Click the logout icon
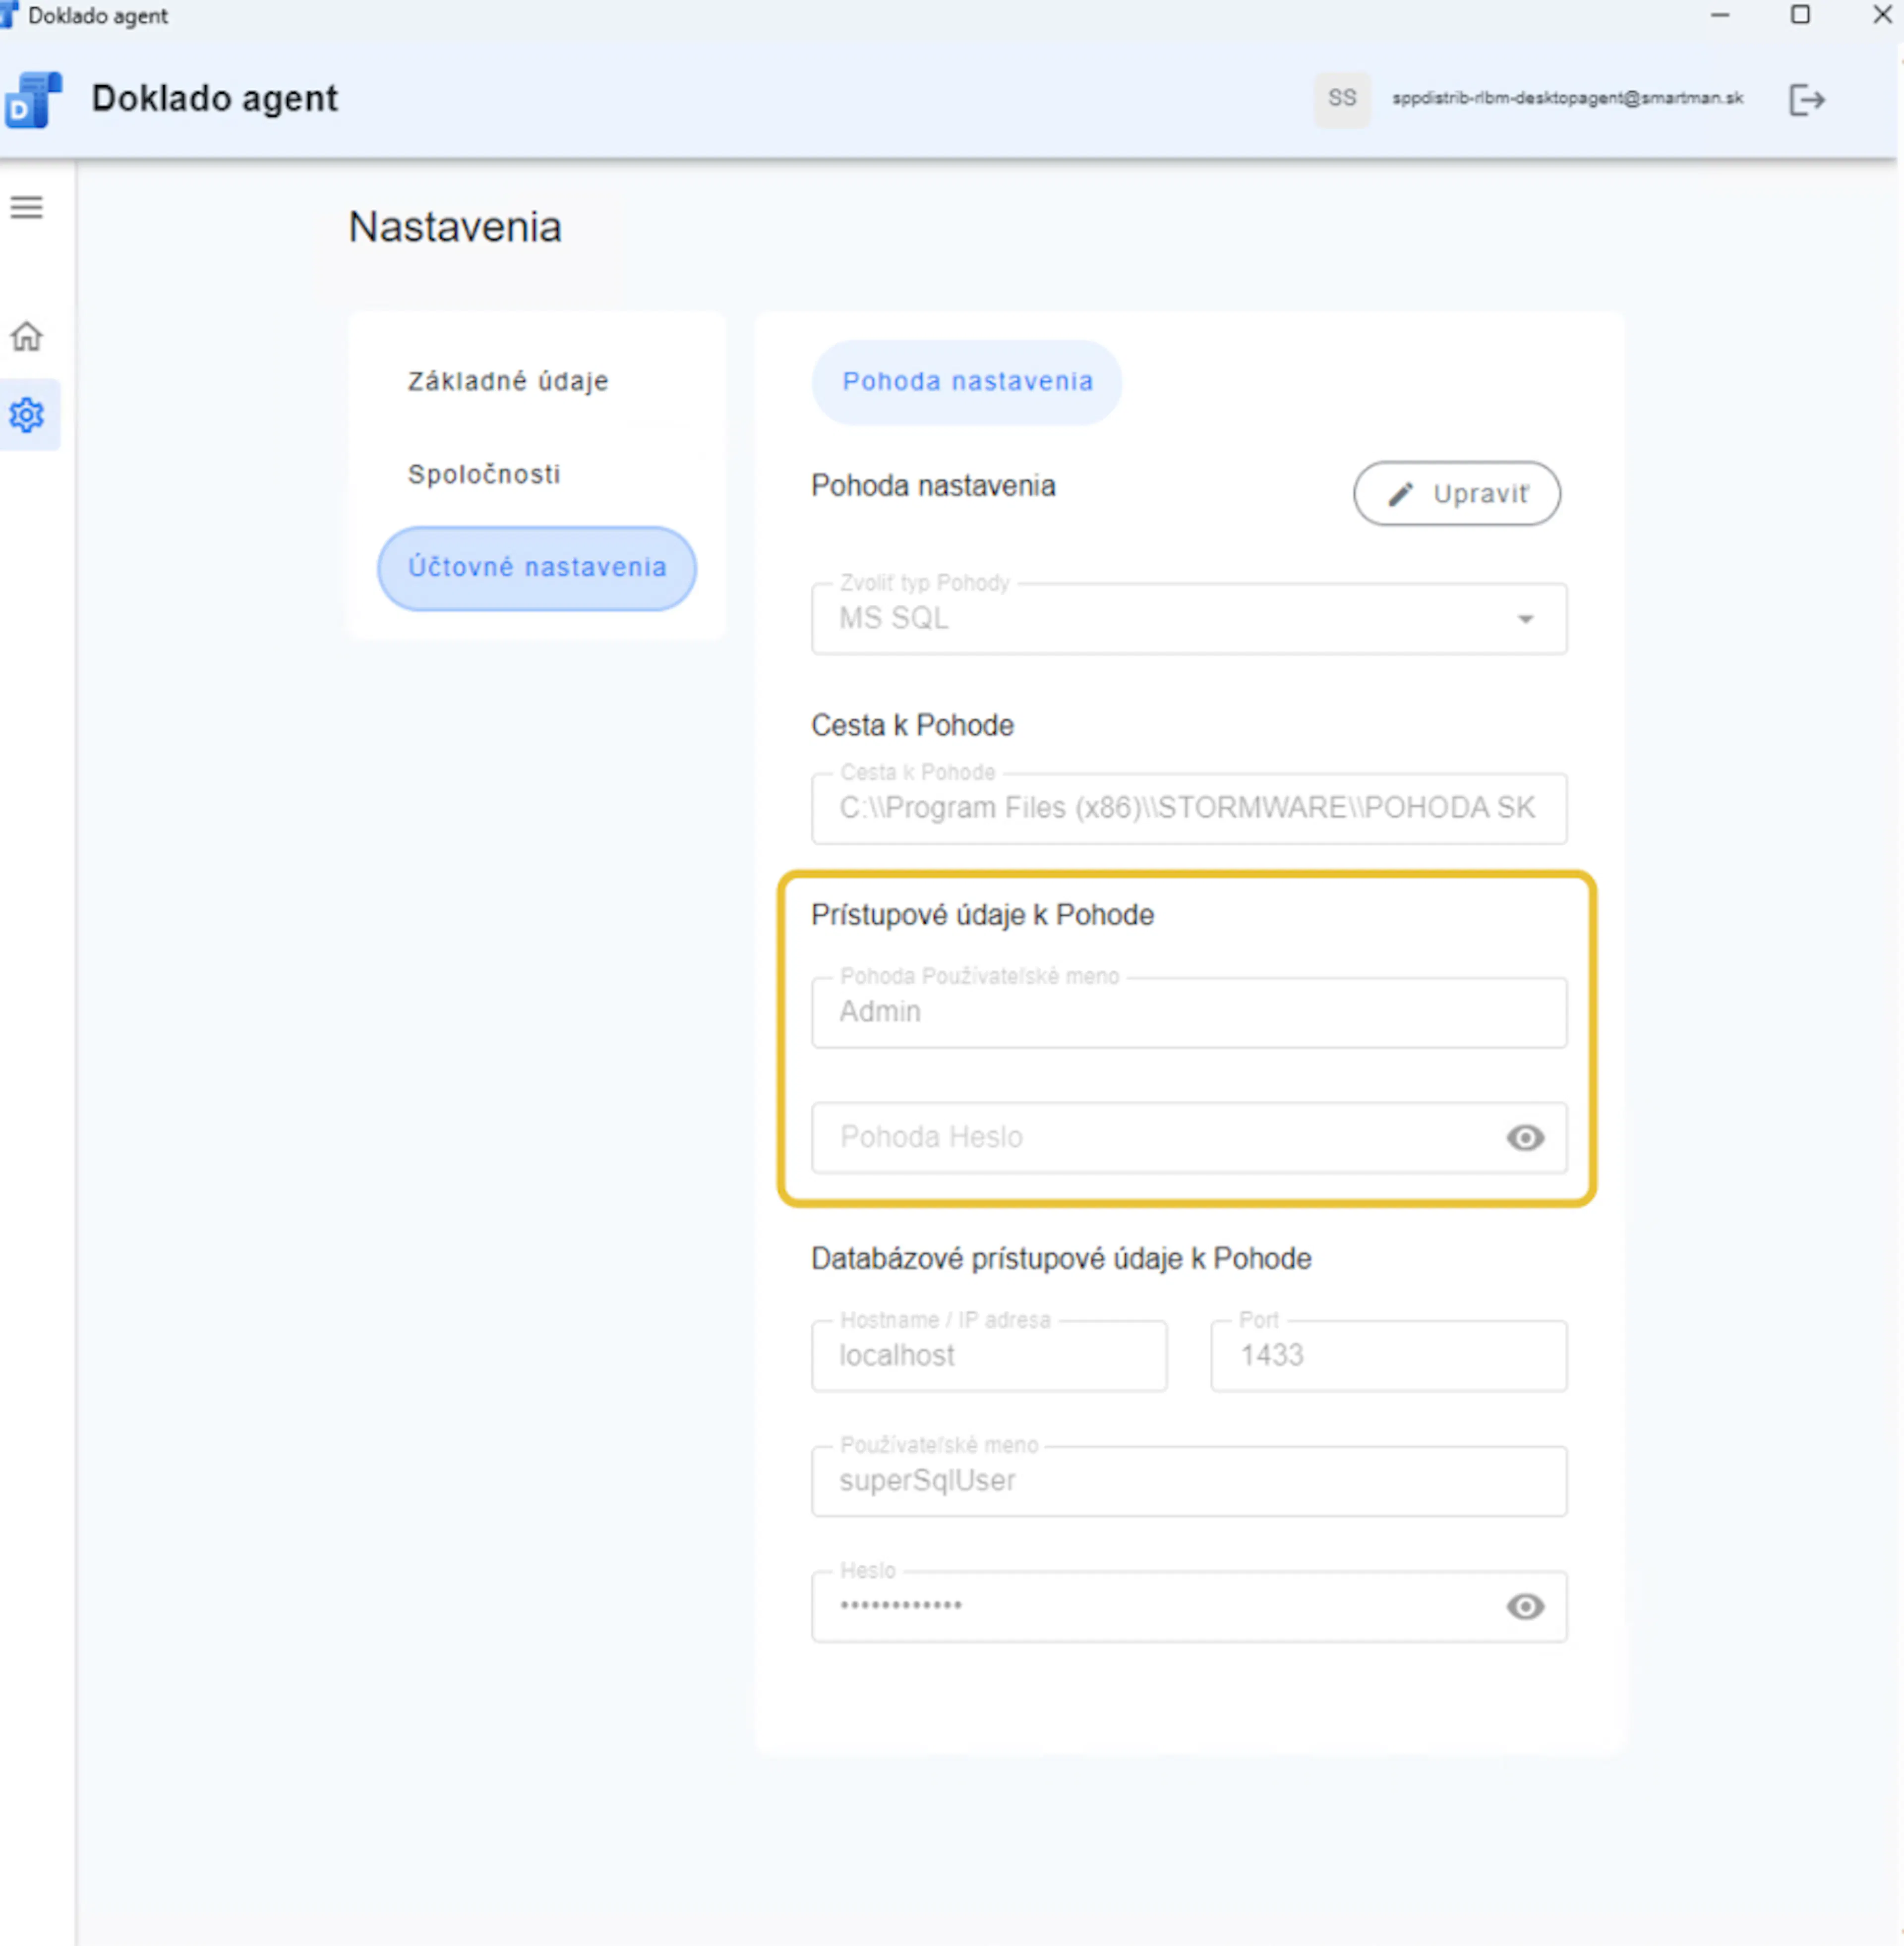The width and height of the screenshot is (1904, 1946). click(1807, 99)
